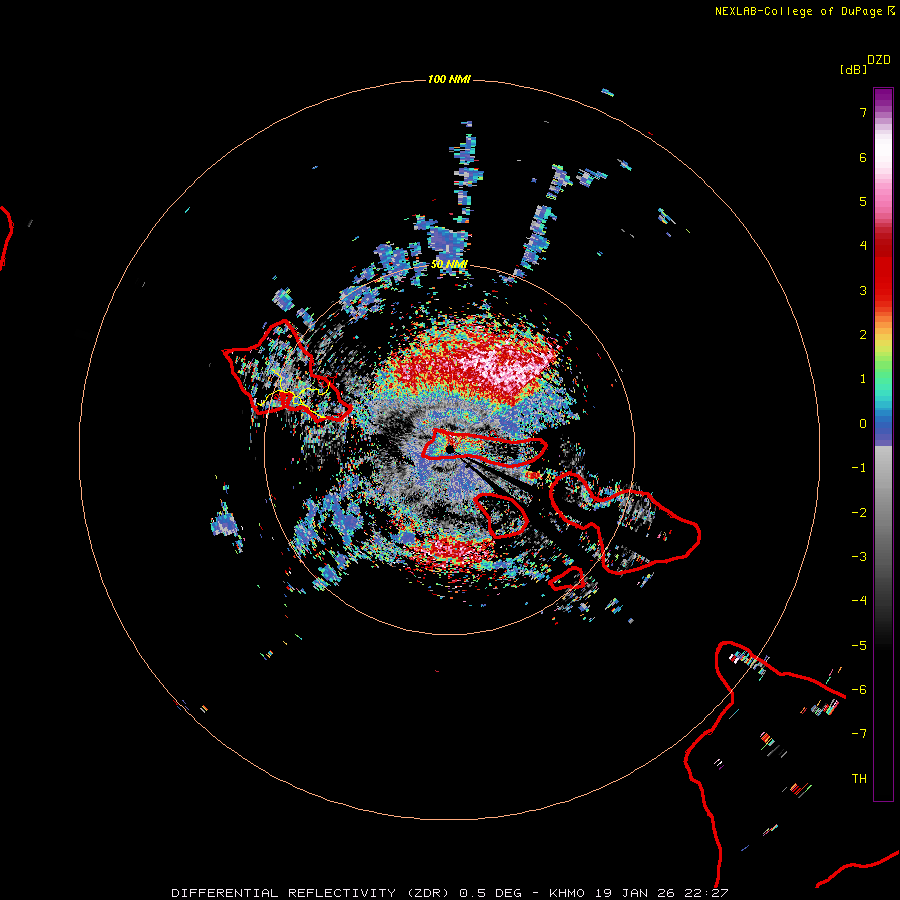900x900 pixels.
Task: Click the 'KHMO' station identifier in caption
Action: pos(567,893)
